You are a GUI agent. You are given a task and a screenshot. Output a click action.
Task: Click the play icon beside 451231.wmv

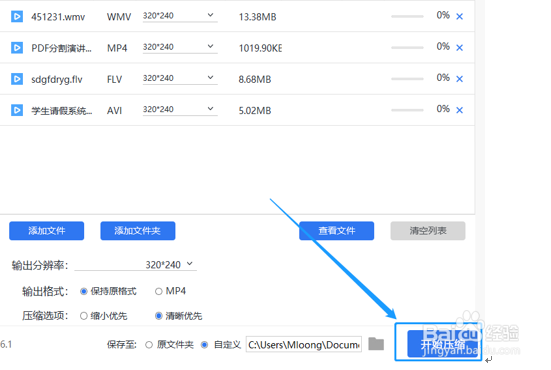[17, 17]
